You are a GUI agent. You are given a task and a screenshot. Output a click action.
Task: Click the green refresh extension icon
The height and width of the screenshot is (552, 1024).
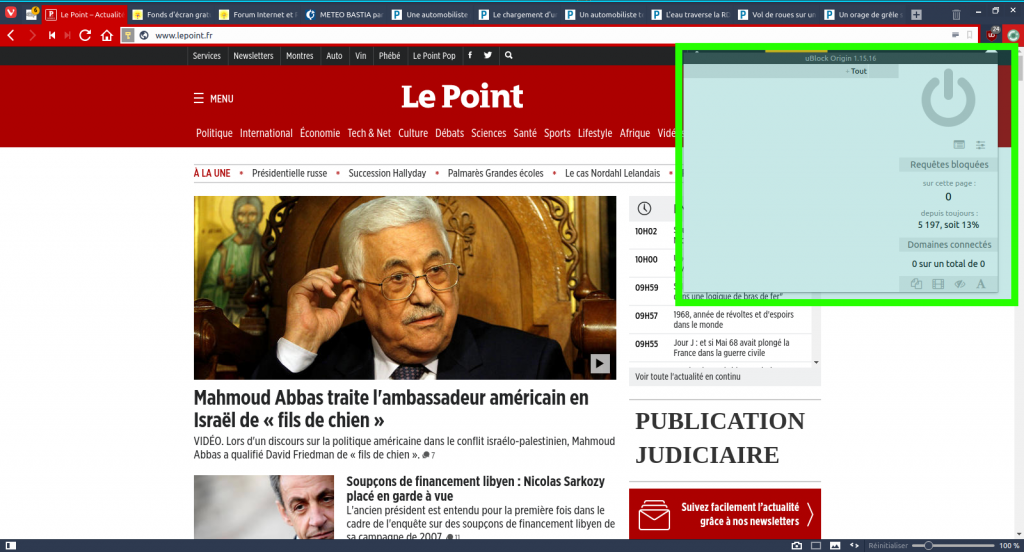(x=1013, y=35)
